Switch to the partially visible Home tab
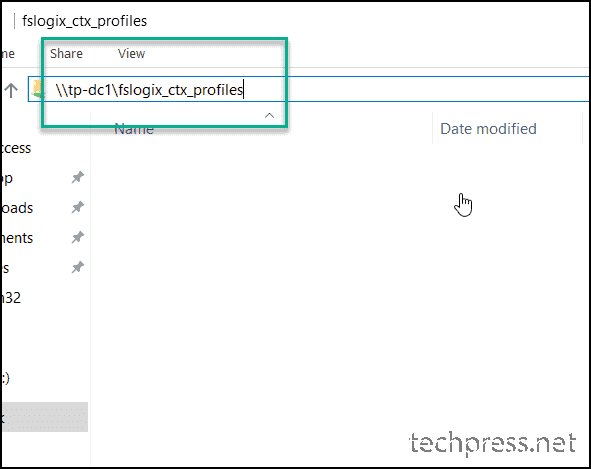 (x=8, y=54)
